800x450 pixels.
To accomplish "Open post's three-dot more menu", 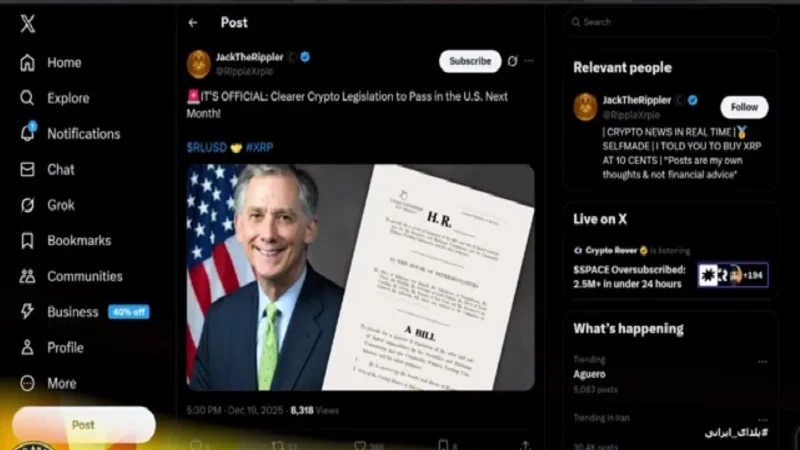I will coord(529,61).
